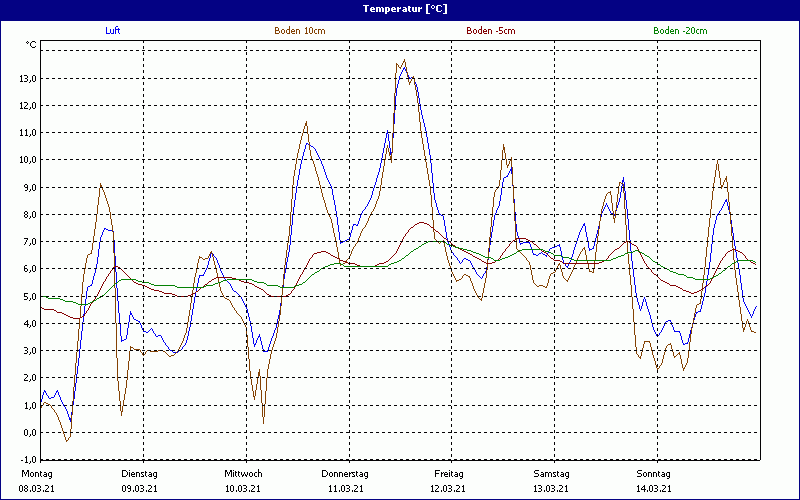Image resolution: width=800 pixels, height=500 pixels.
Task: Click the 5,0 y-axis value
Action: click(x=29, y=296)
